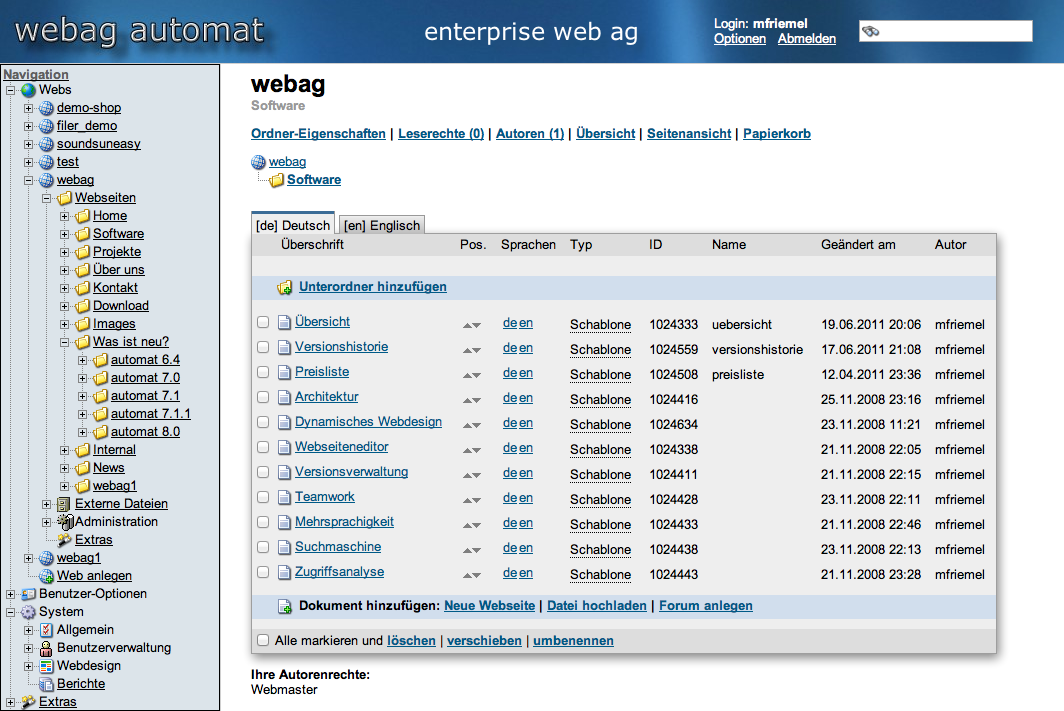
Task: Collapse the System tree node
Action: (11, 613)
